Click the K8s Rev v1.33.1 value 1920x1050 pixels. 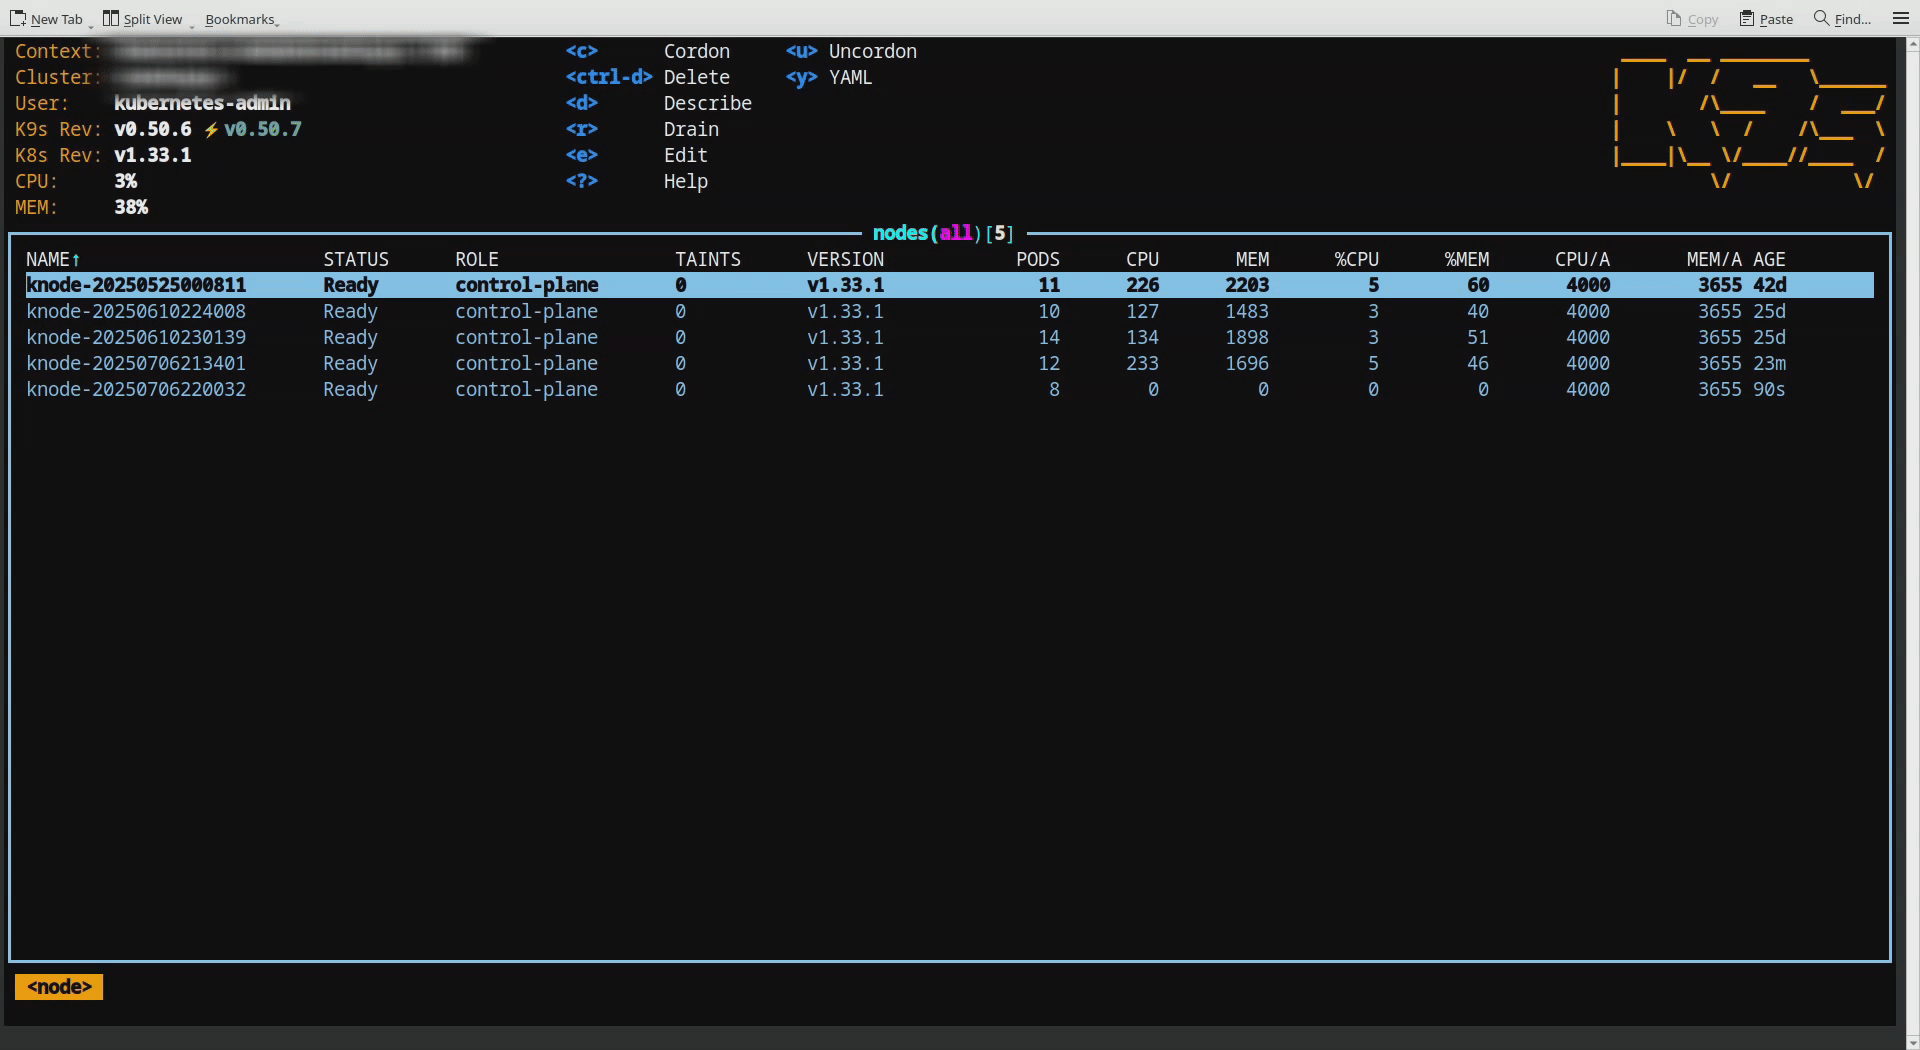153,155
